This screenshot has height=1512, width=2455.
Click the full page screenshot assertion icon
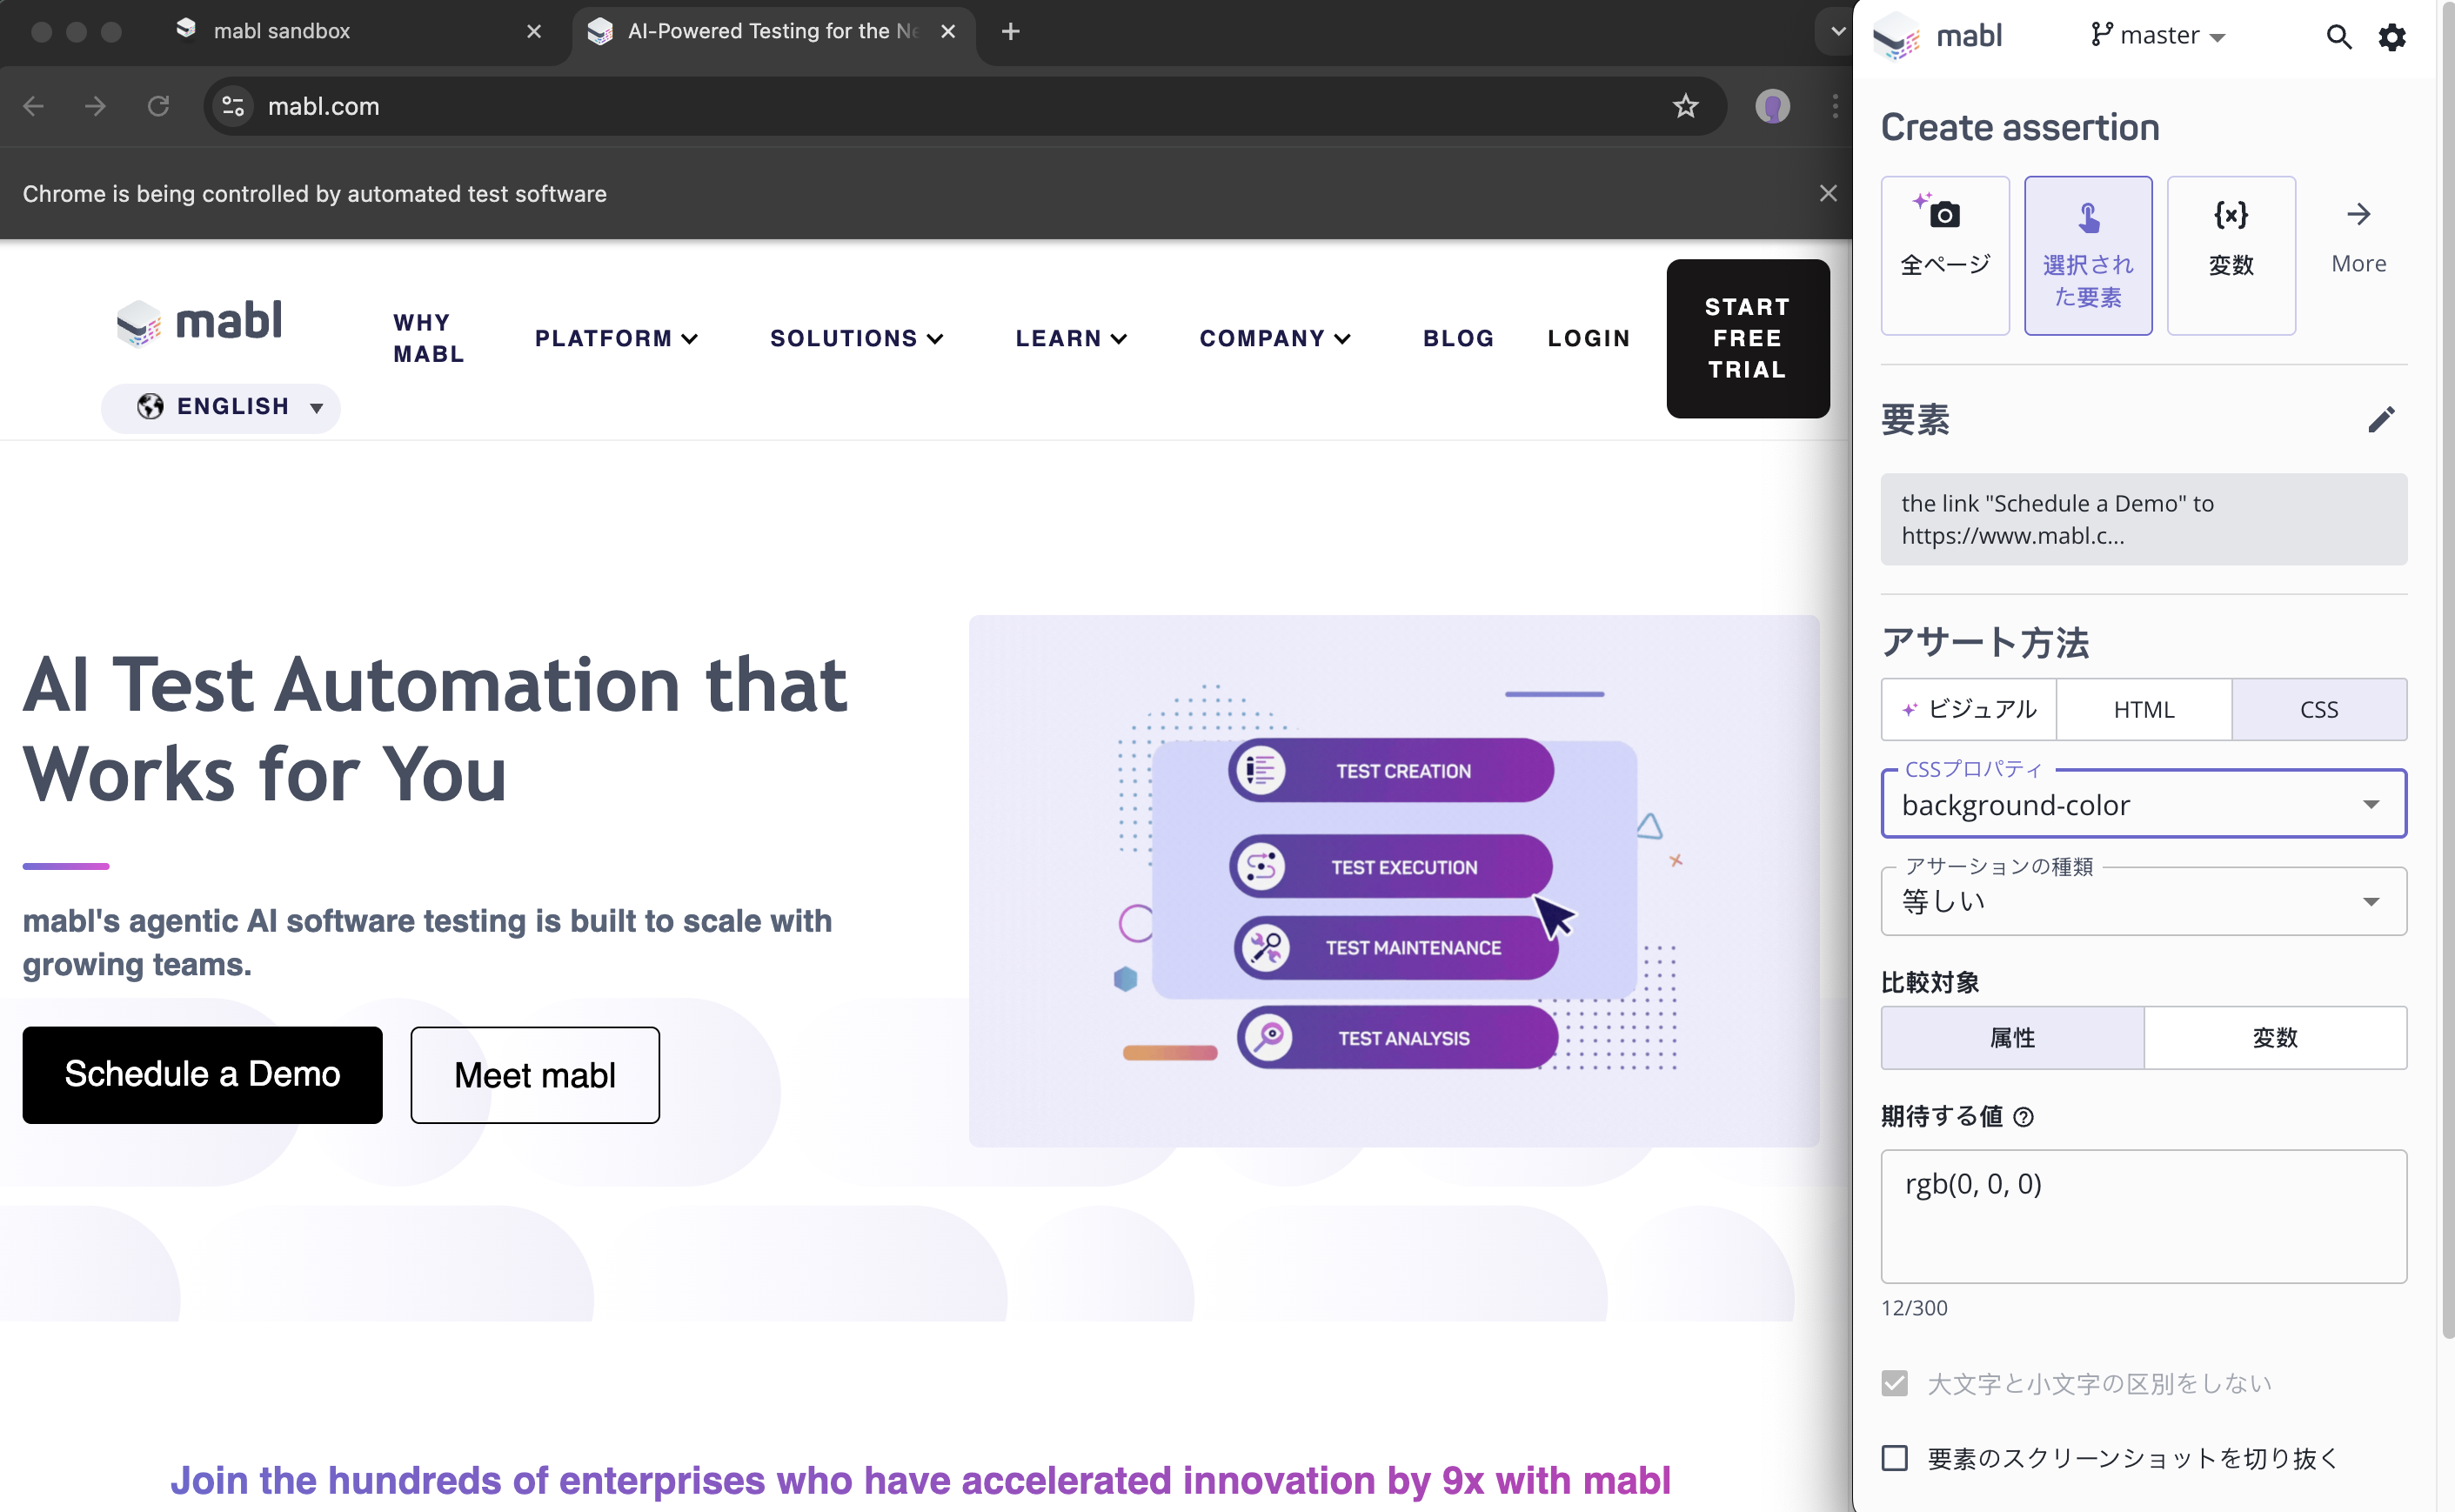[1944, 254]
